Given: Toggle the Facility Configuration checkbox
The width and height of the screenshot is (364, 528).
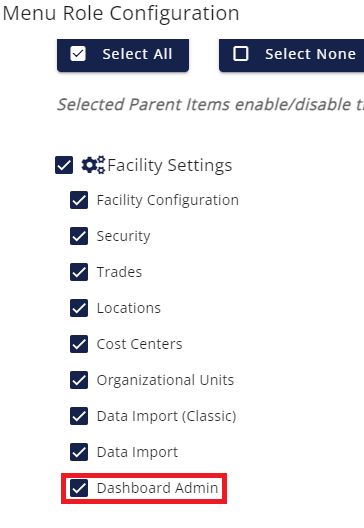Looking at the screenshot, I should [79, 200].
